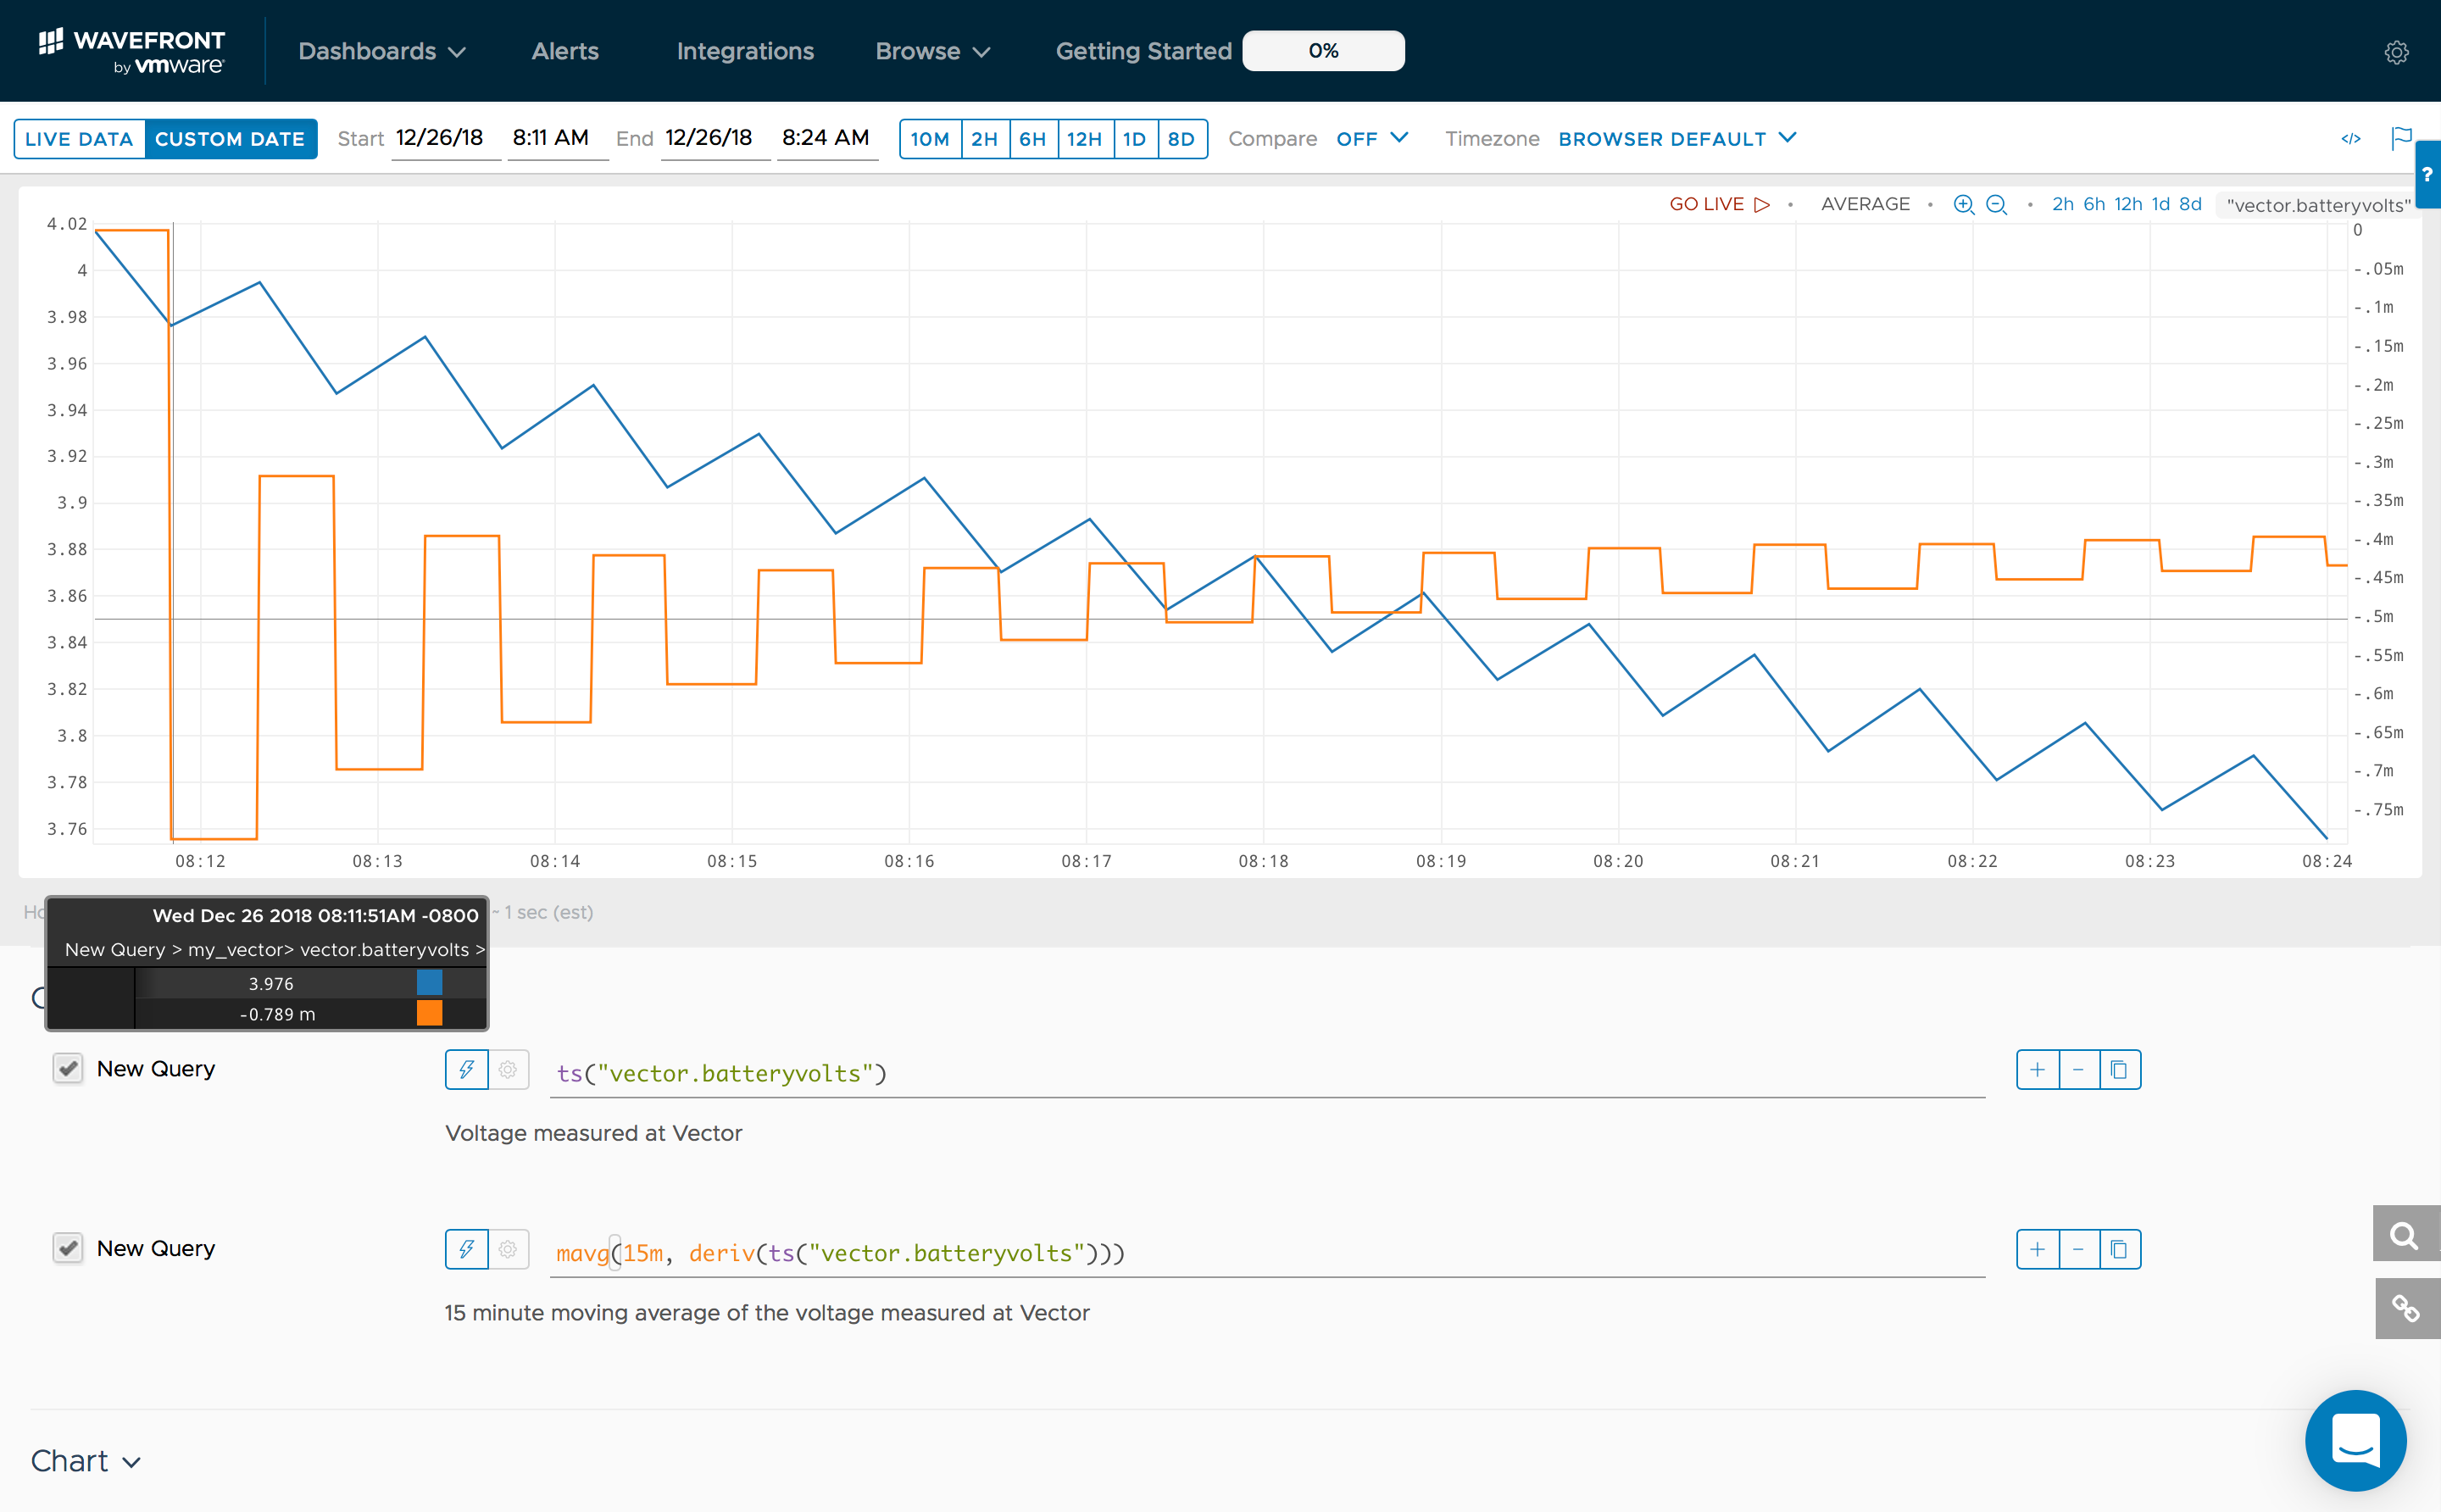Image resolution: width=2441 pixels, height=1512 pixels.
Task: Open the chat bubble widget
Action: click(2355, 1440)
